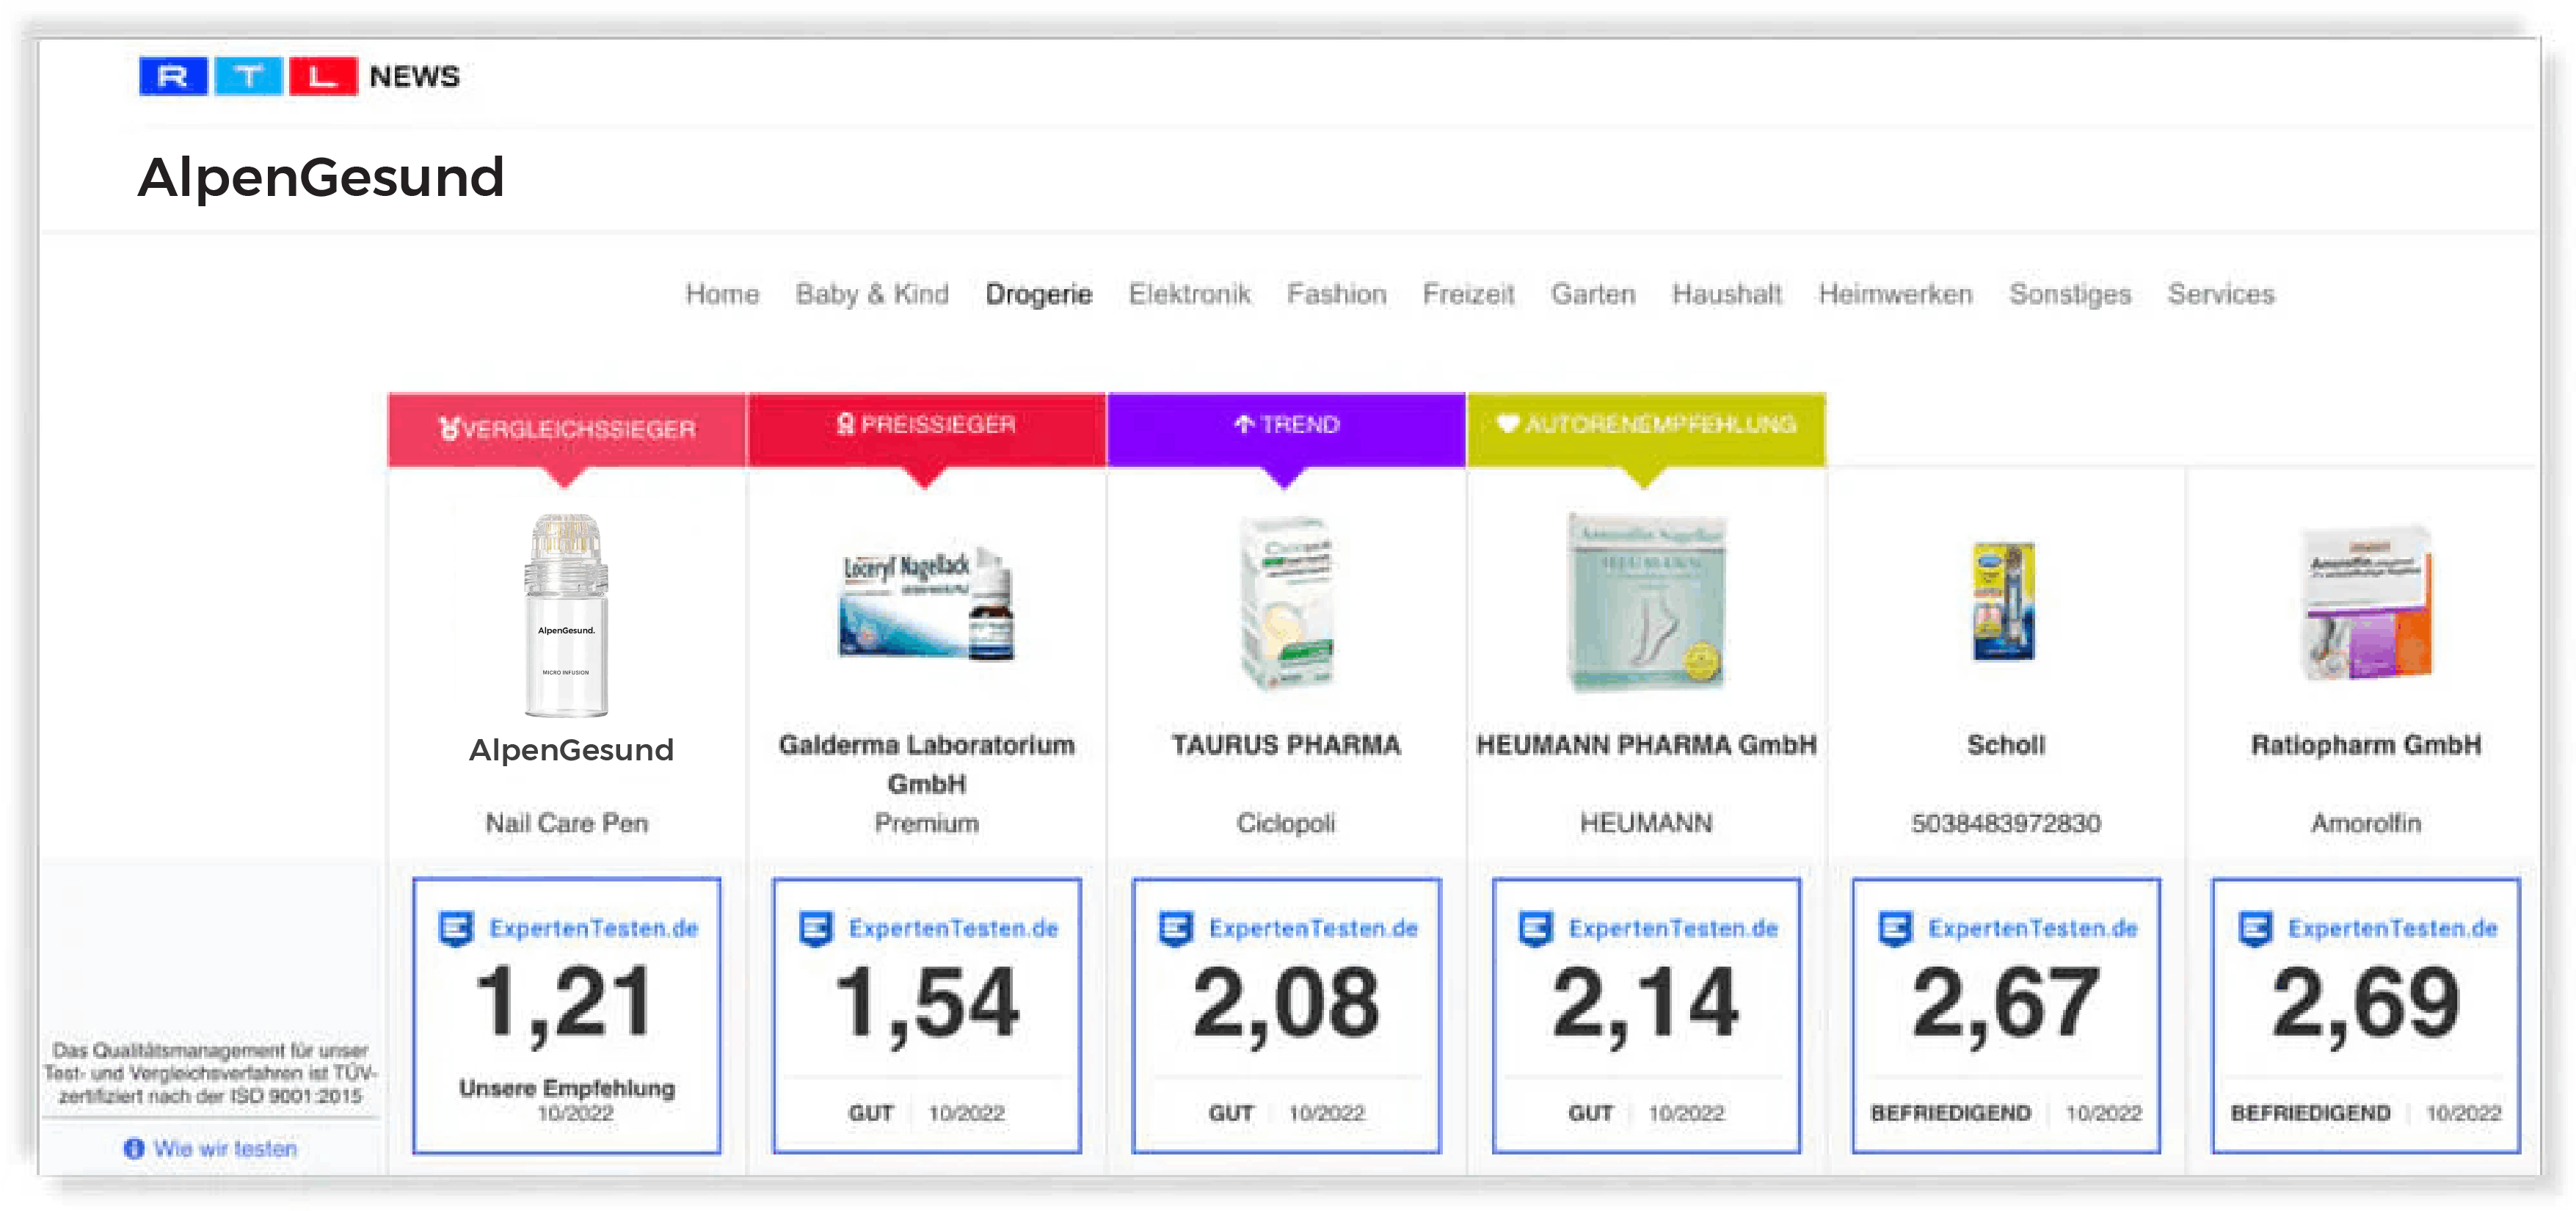Viewport: 2576px width, 1211px height.
Task: Click the purple Trend badge
Action: tap(1286, 429)
